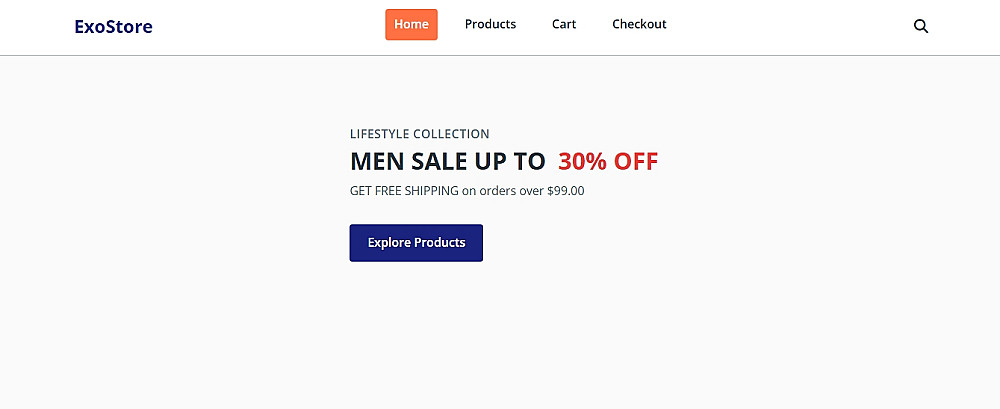
Task: Open the search magnifier icon
Action: (921, 26)
